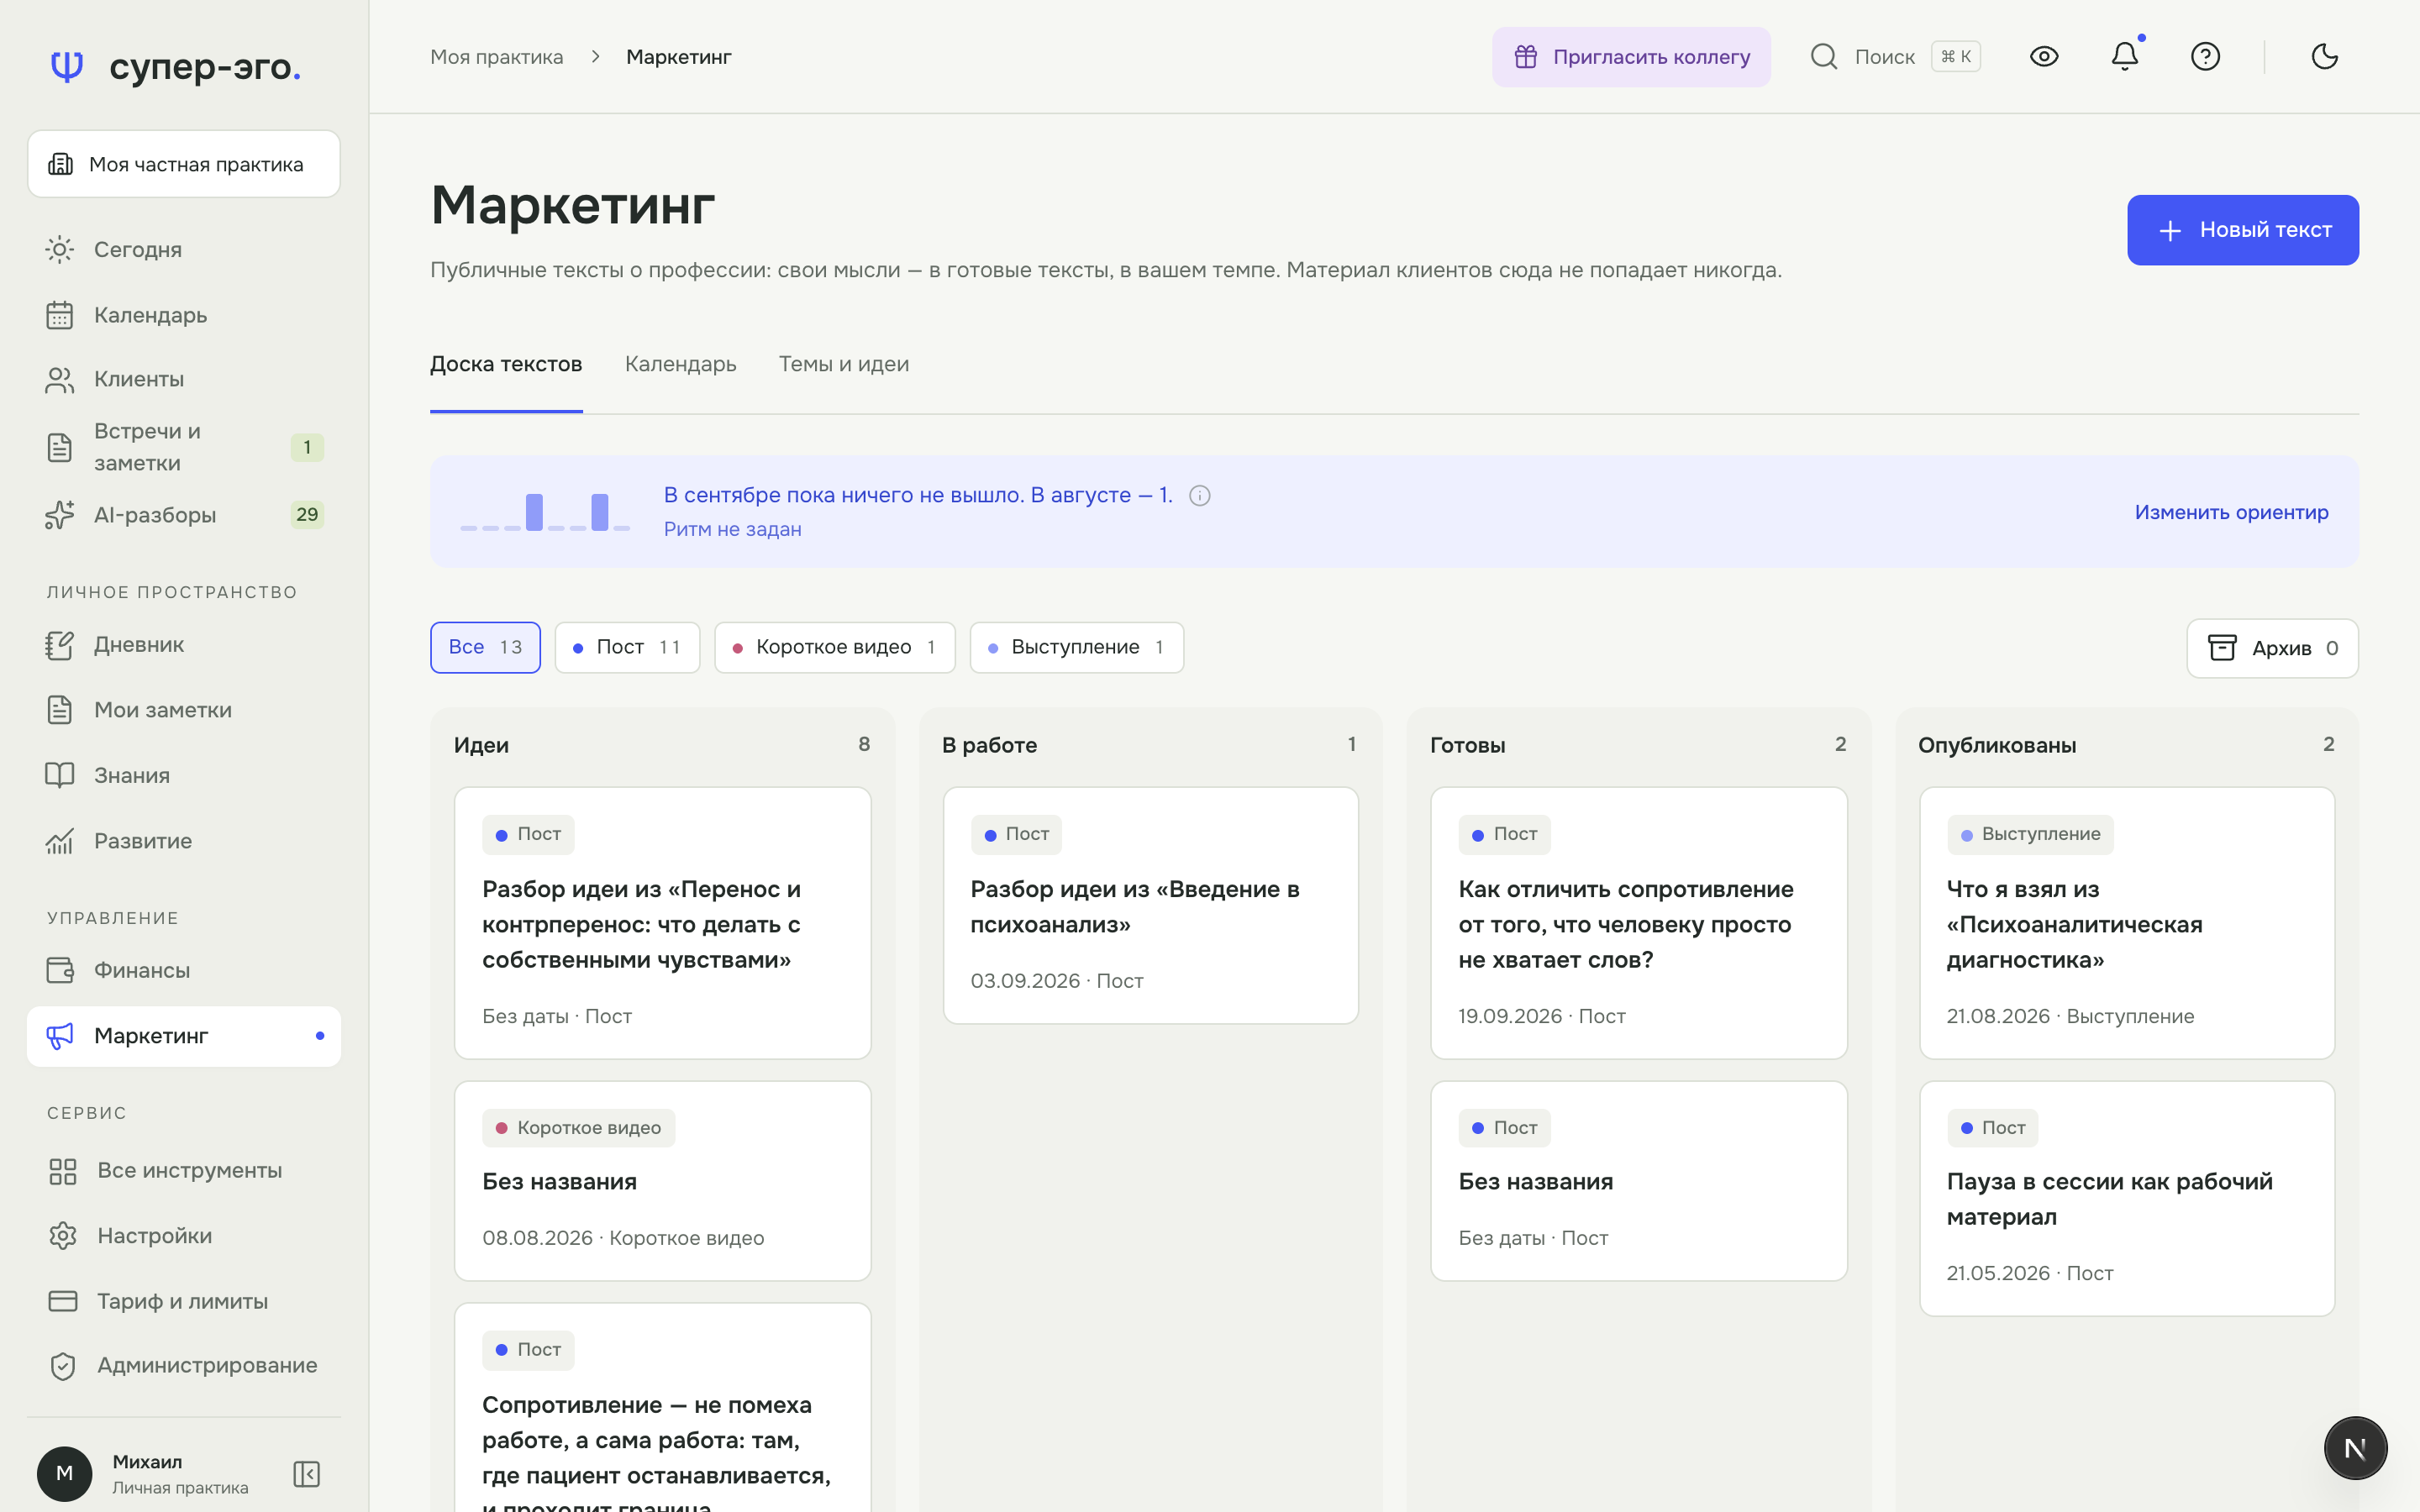Open Развитие section
This screenshot has height=1512, width=2420.
(184, 841)
